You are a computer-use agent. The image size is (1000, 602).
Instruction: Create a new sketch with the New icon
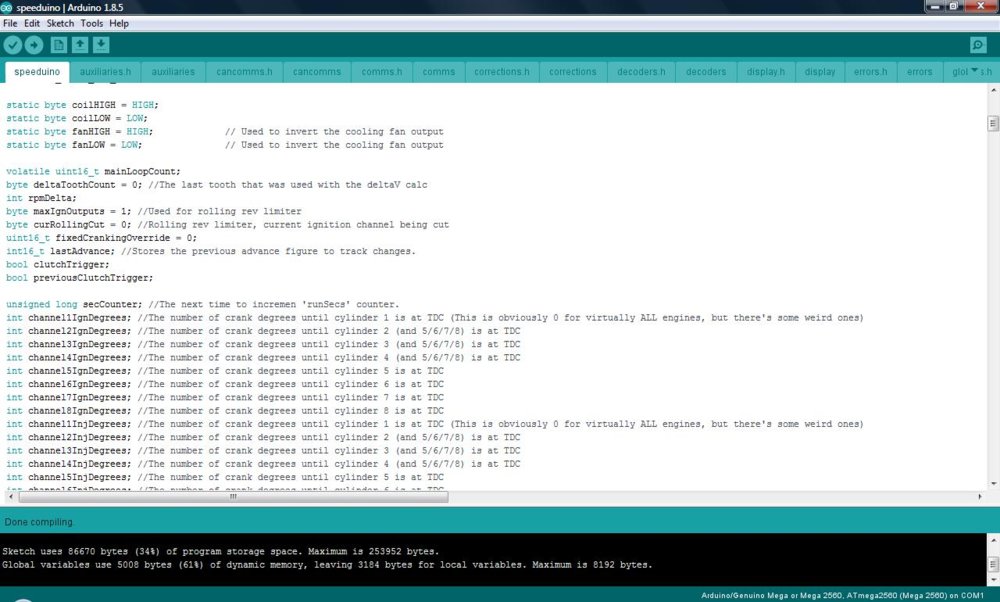pos(59,45)
